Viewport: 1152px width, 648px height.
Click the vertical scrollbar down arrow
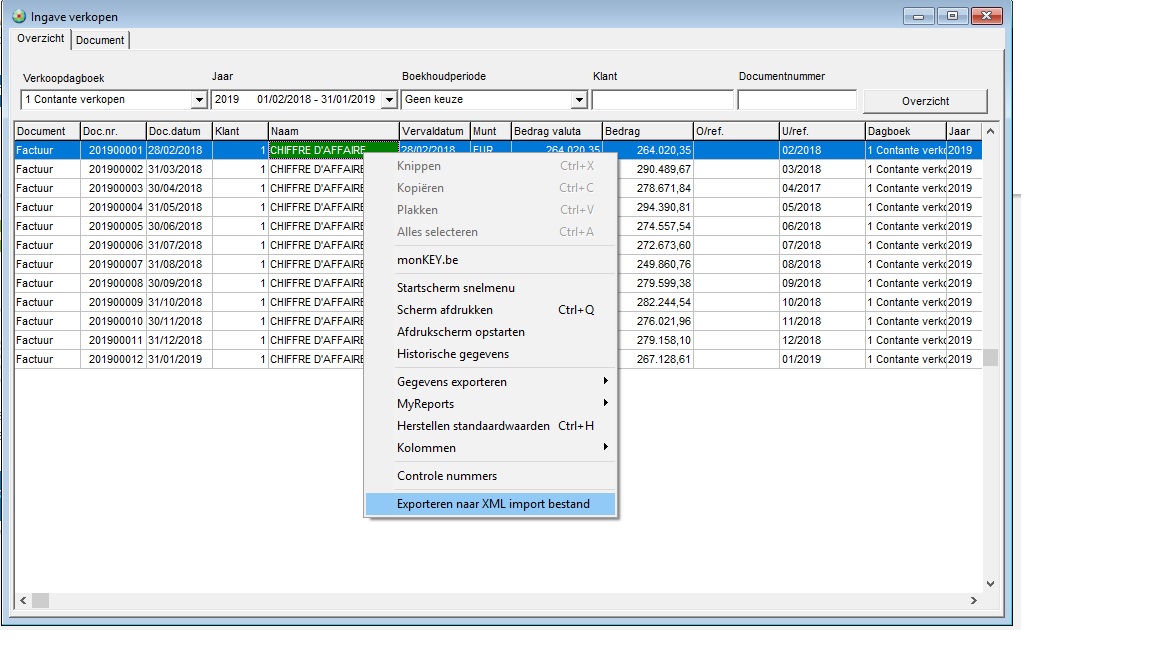pos(990,583)
